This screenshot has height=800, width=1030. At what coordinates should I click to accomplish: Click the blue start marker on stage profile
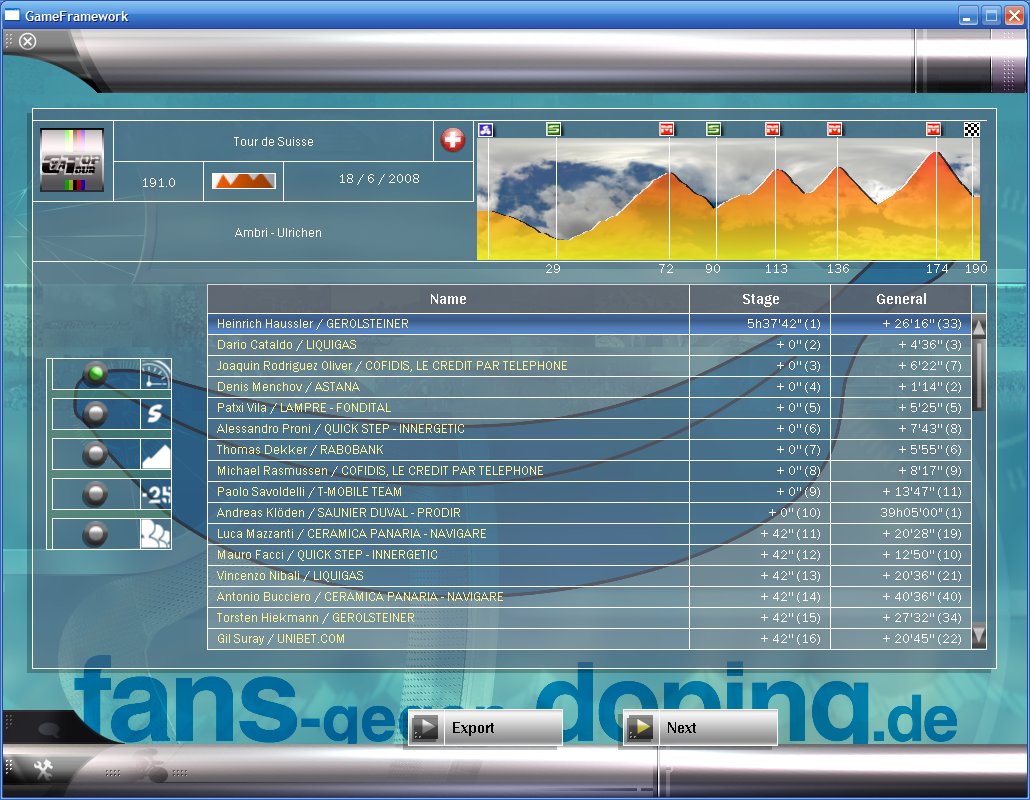[485, 129]
